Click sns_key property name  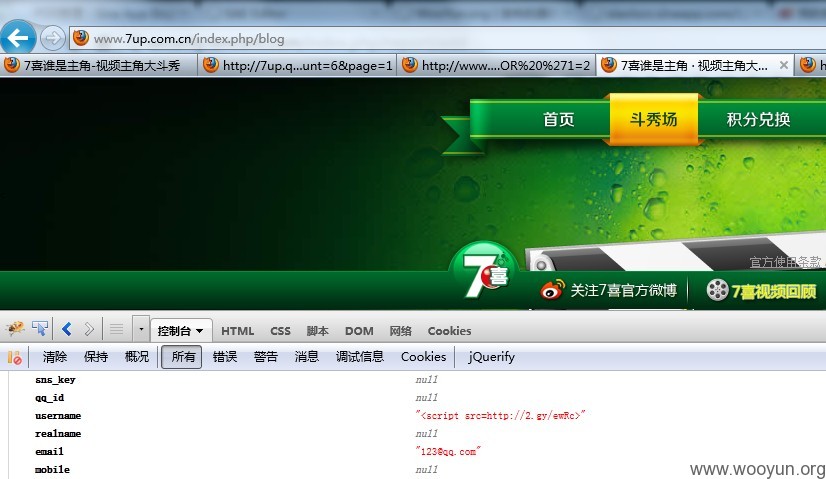click(x=55, y=380)
